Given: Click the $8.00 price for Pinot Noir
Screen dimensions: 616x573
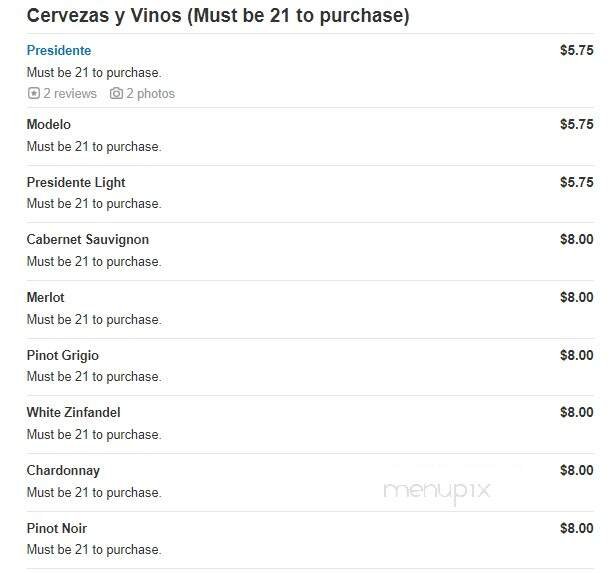Looking at the screenshot, I should point(576,528).
